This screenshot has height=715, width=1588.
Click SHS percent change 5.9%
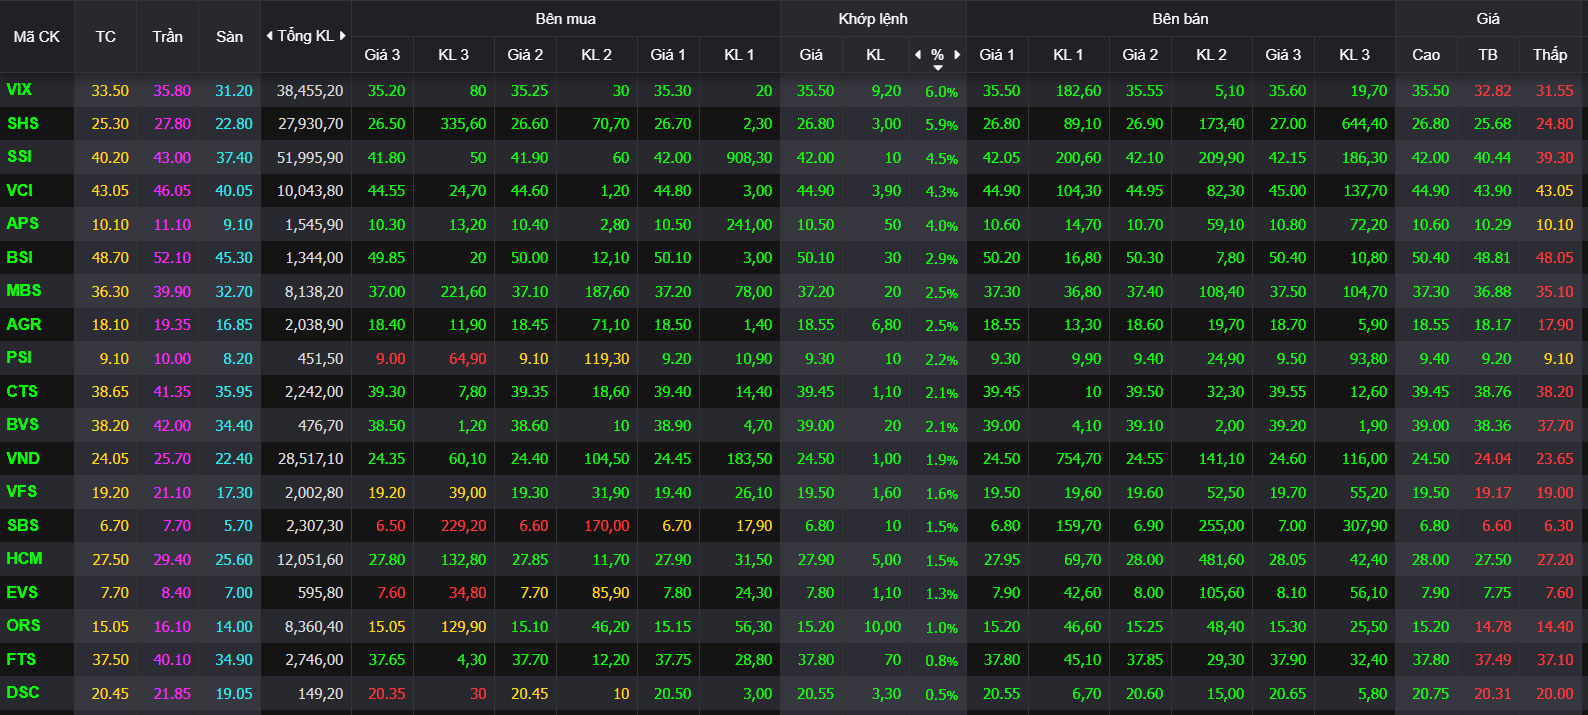(941, 125)
